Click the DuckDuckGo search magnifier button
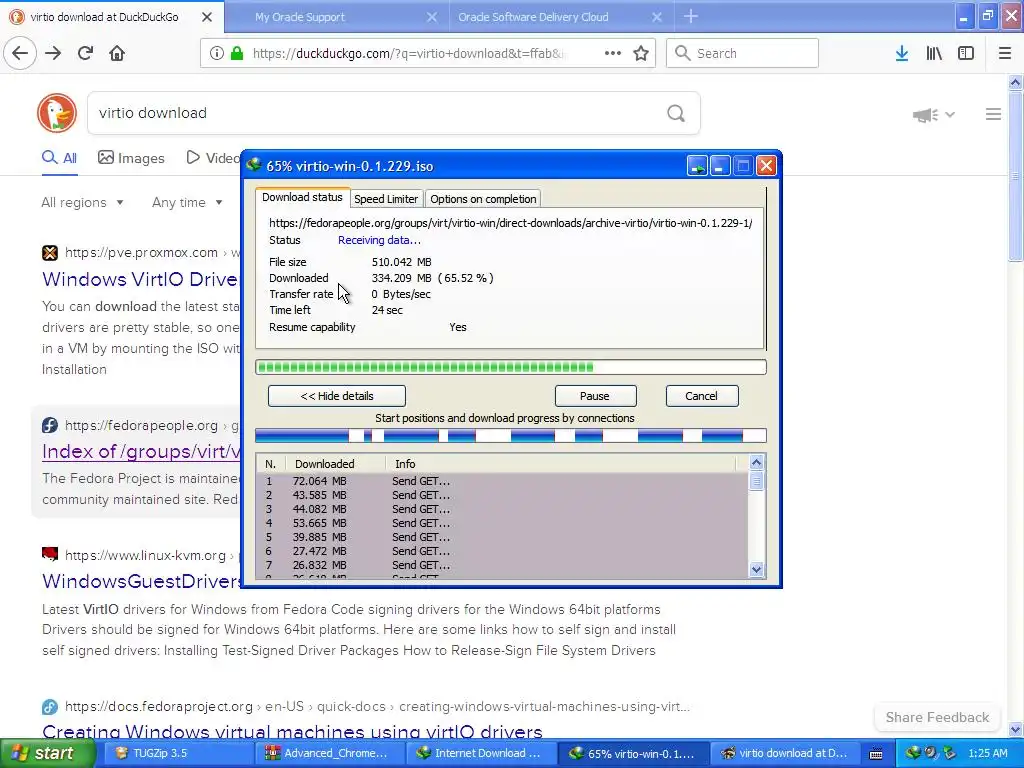 676,114
